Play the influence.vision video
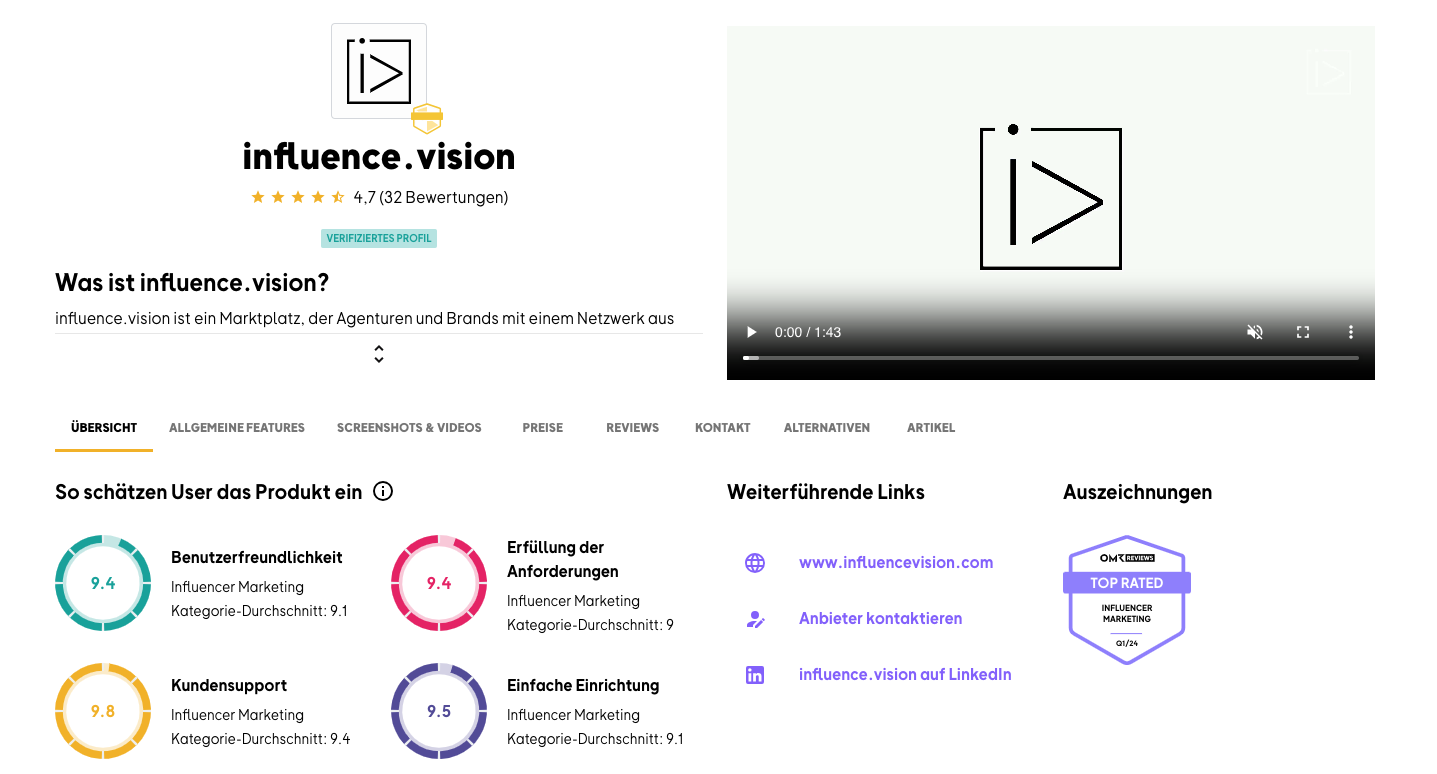This screenshot has width=1437, height=774. pyautogui.click(x=752, y=332)
